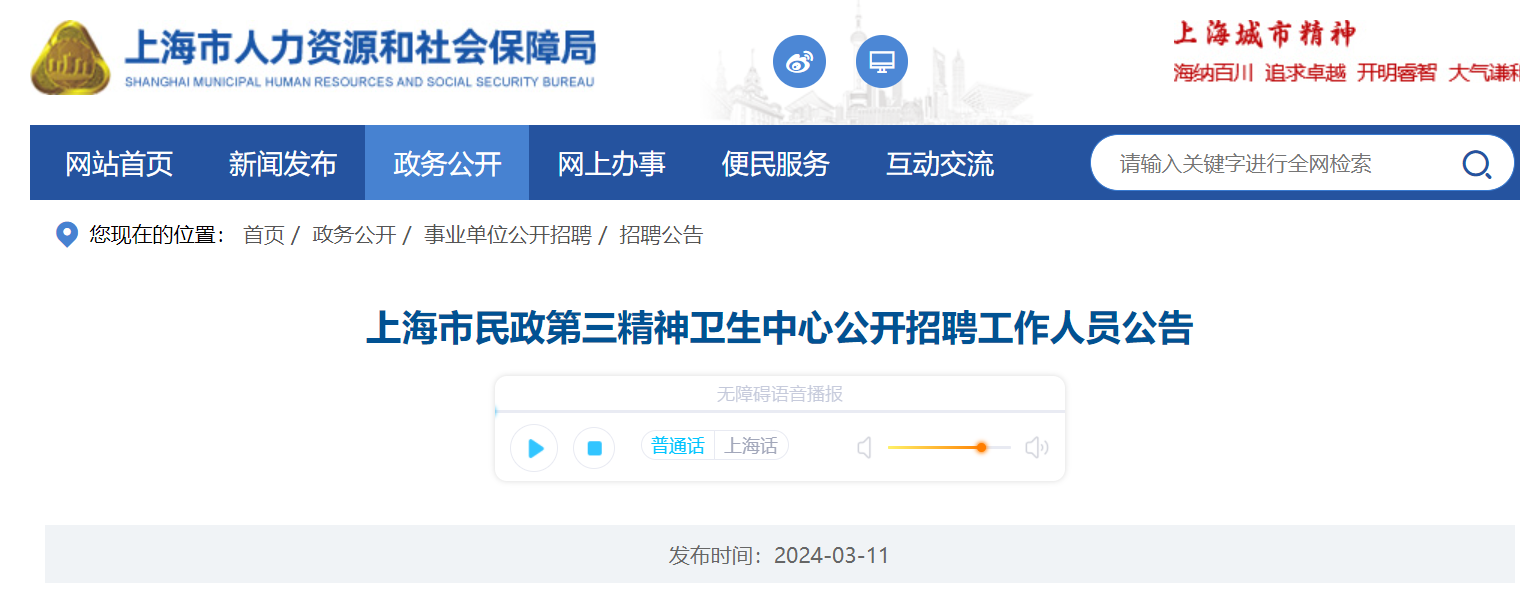Open the Weibo icon link
The width and height of the screenshot is (1520, 611).
click(x=799, y=62)
